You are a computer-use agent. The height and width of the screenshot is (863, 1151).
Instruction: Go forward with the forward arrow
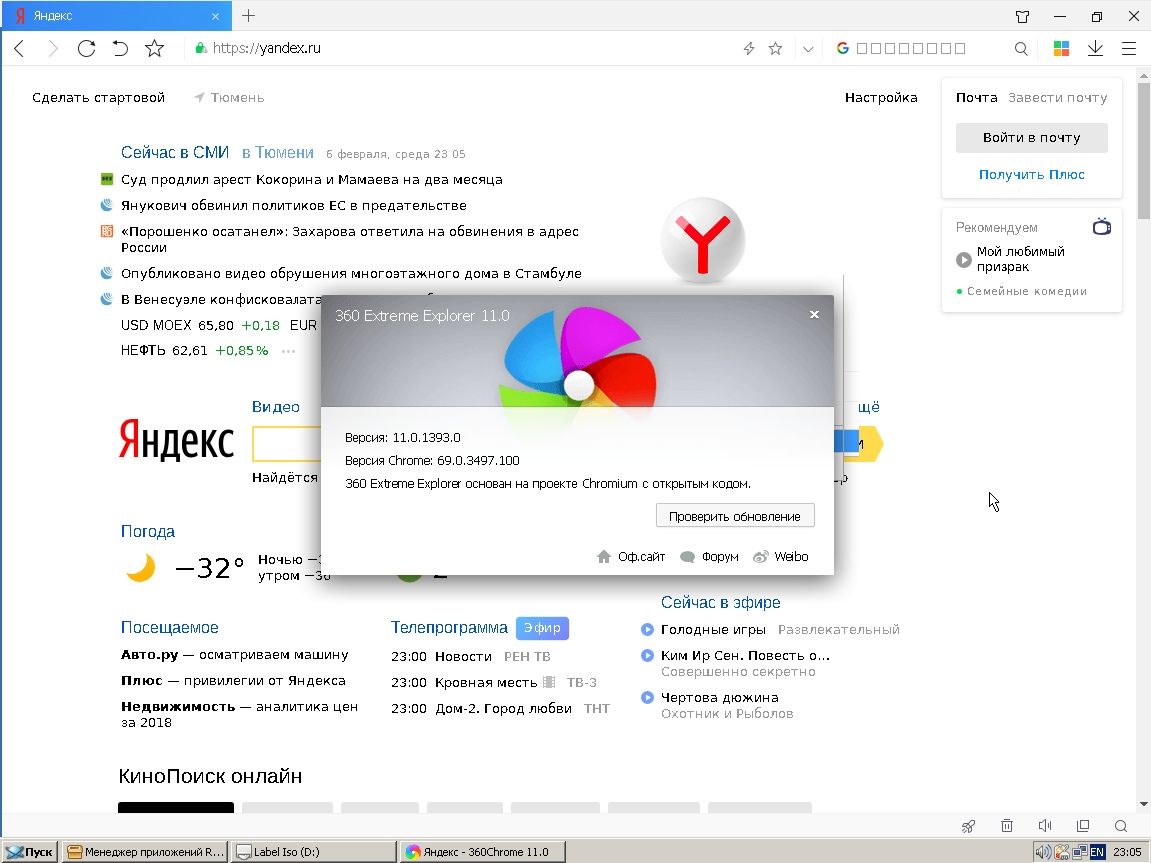pyautogui.click(x=53, y=48)
